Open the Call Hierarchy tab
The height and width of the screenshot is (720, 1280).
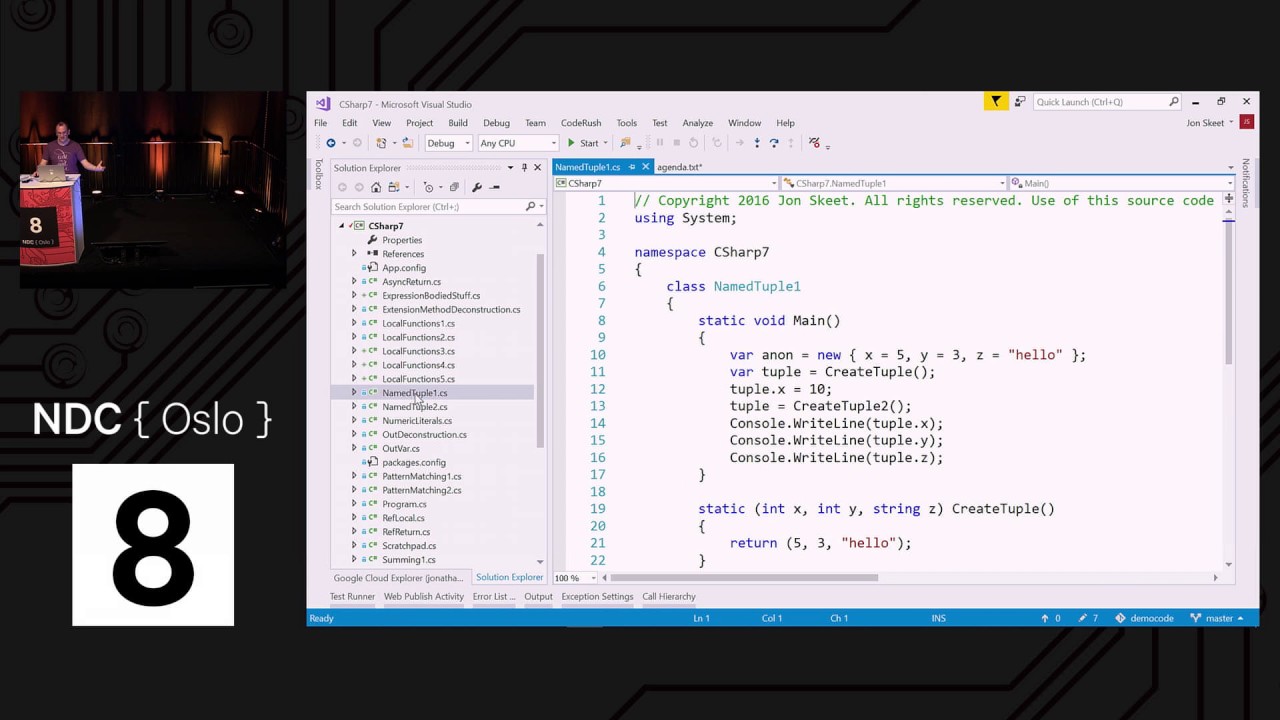pos(669,597)
